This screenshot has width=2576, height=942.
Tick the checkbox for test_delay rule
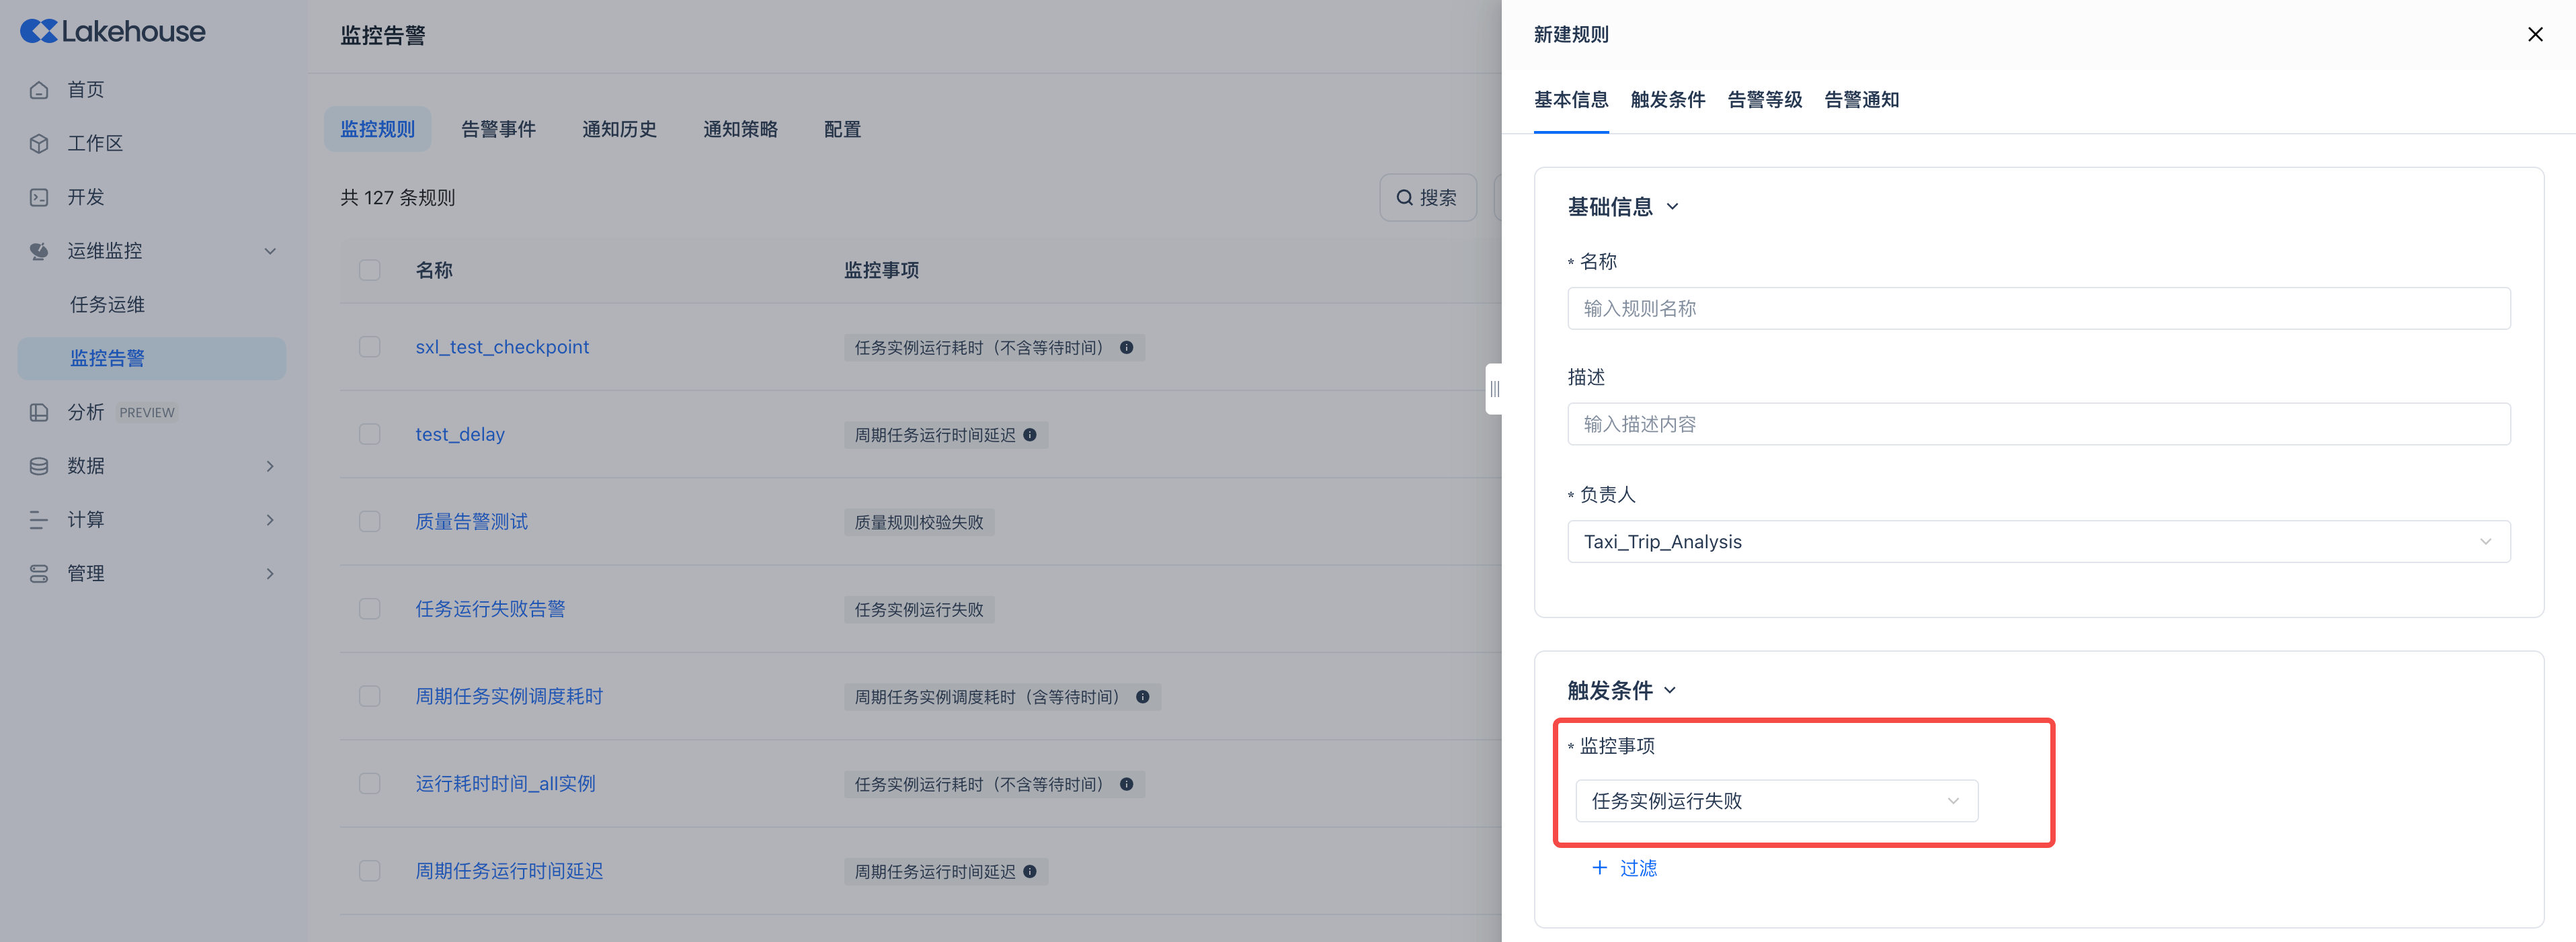370,434
